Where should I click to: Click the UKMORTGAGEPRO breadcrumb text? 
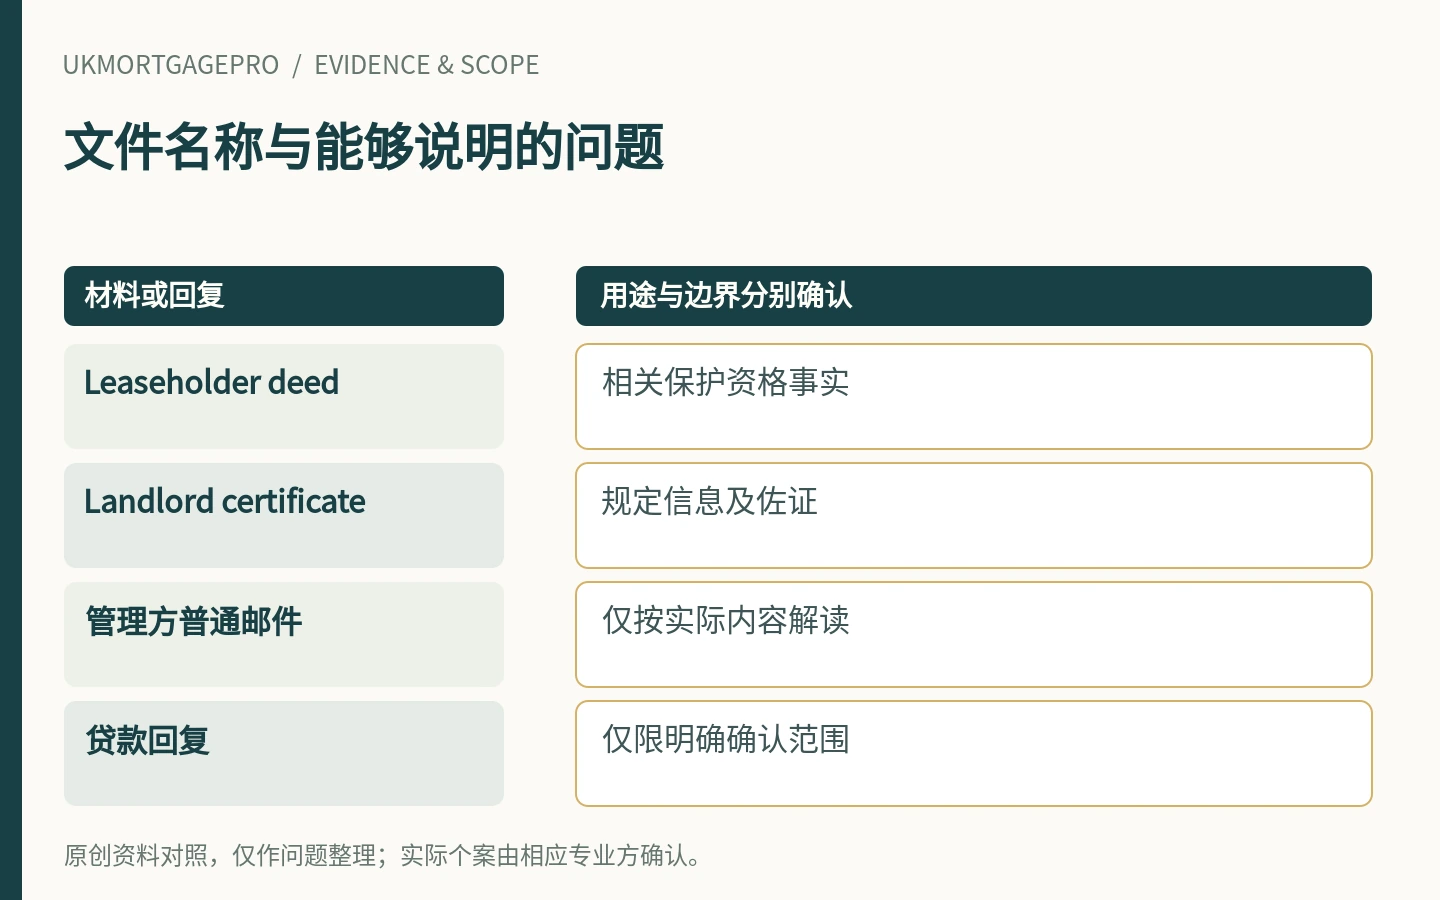pyautogui.click(x=171, y=65)
